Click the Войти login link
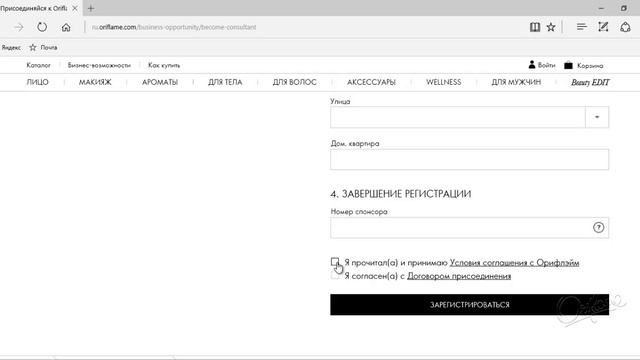Screen dimensions: 640x360 coord(547,65)
